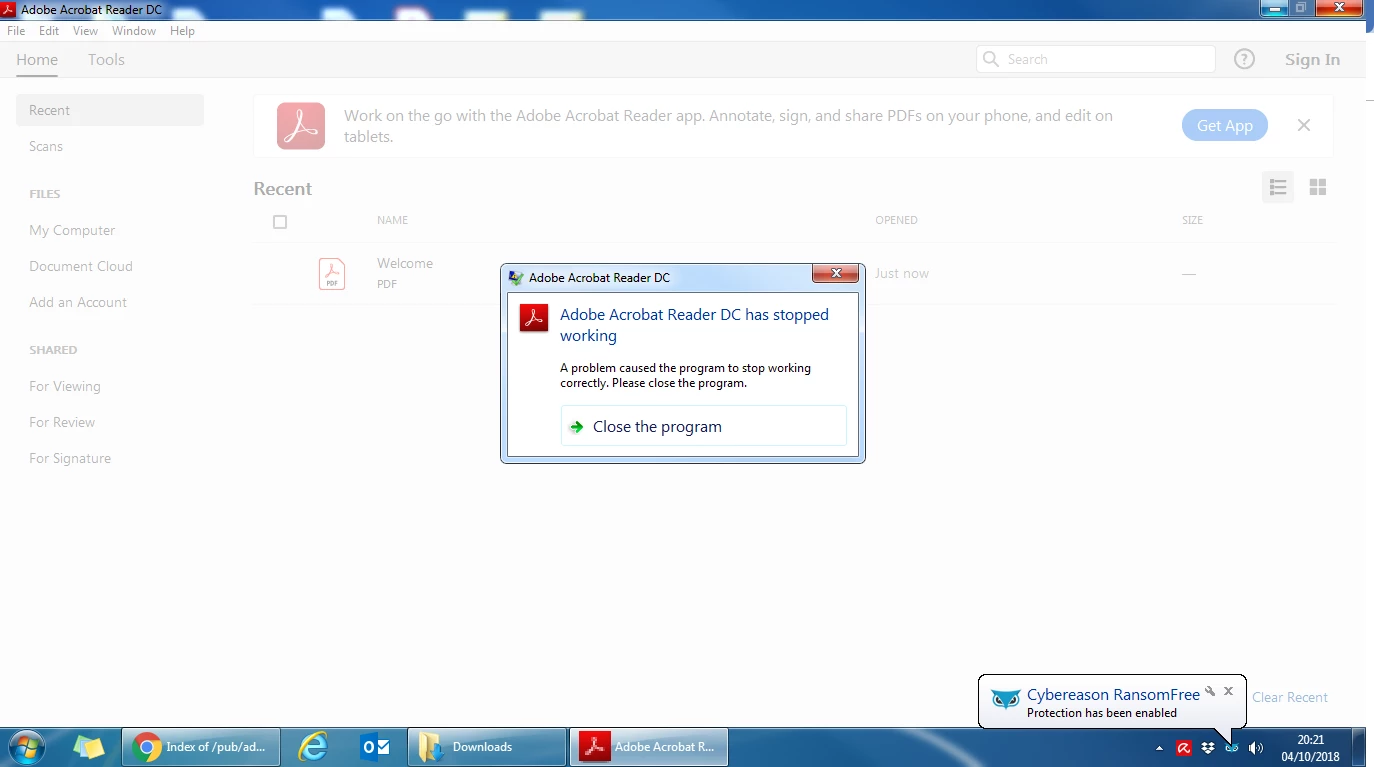1374x767 pixels.
Task: Show hidden system tray icons
Action: click(x=1159, y=748)
